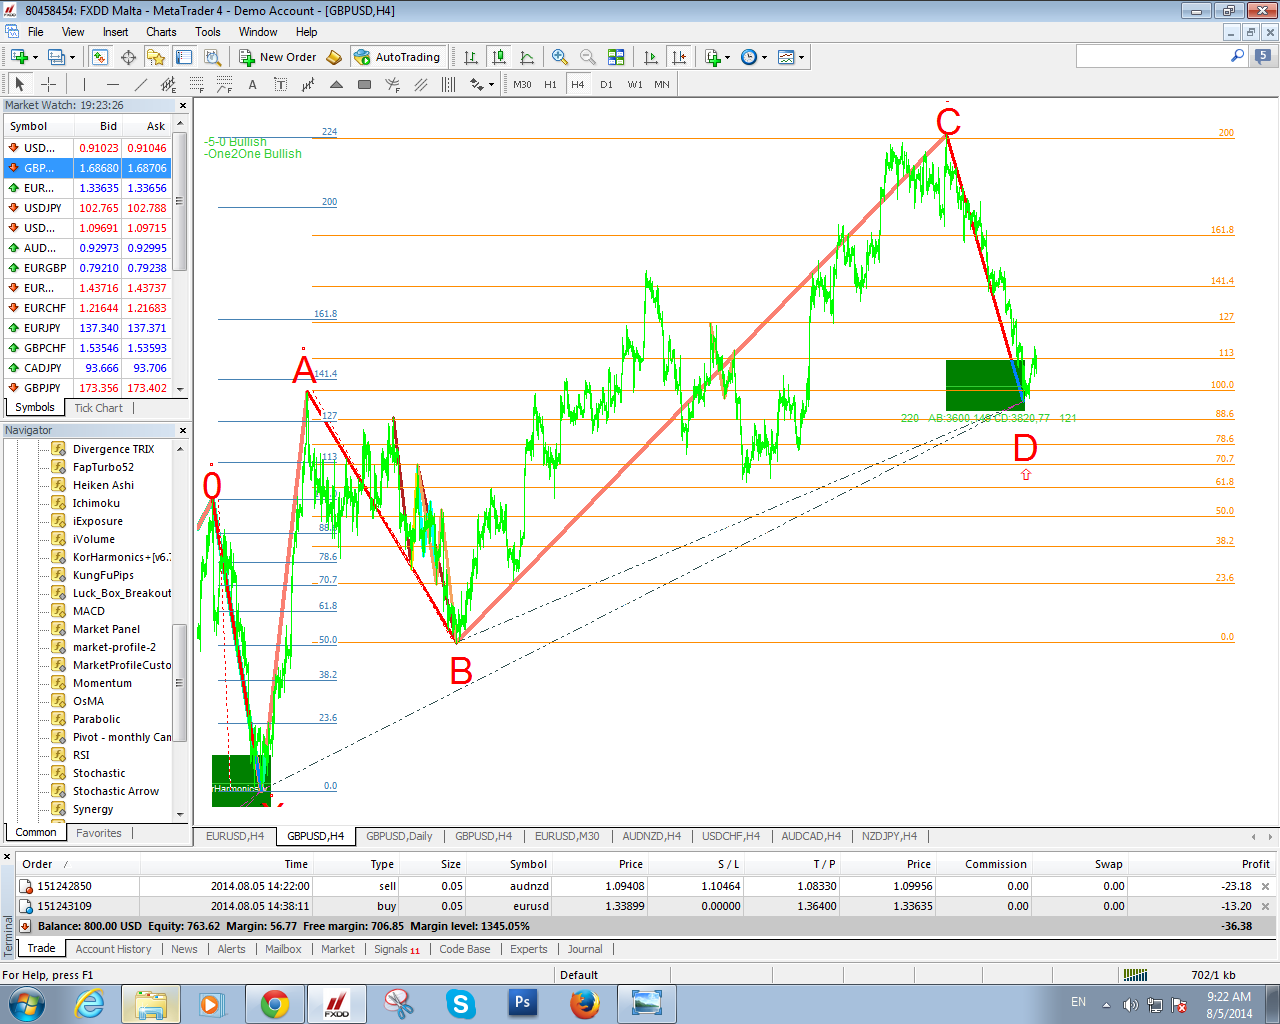This screenshot has height=1024, width=1280.
Task: Tile the chart windows
Action: (x=616, y=57)
